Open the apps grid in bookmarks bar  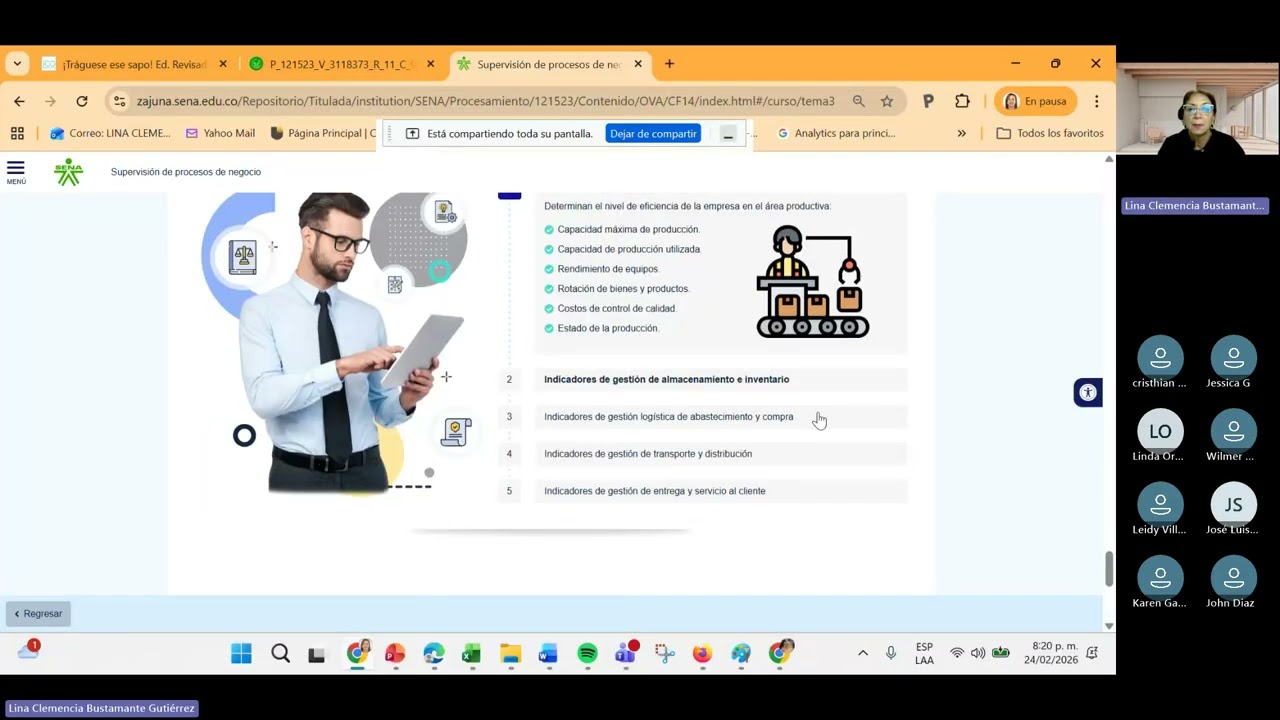point(17,133)
